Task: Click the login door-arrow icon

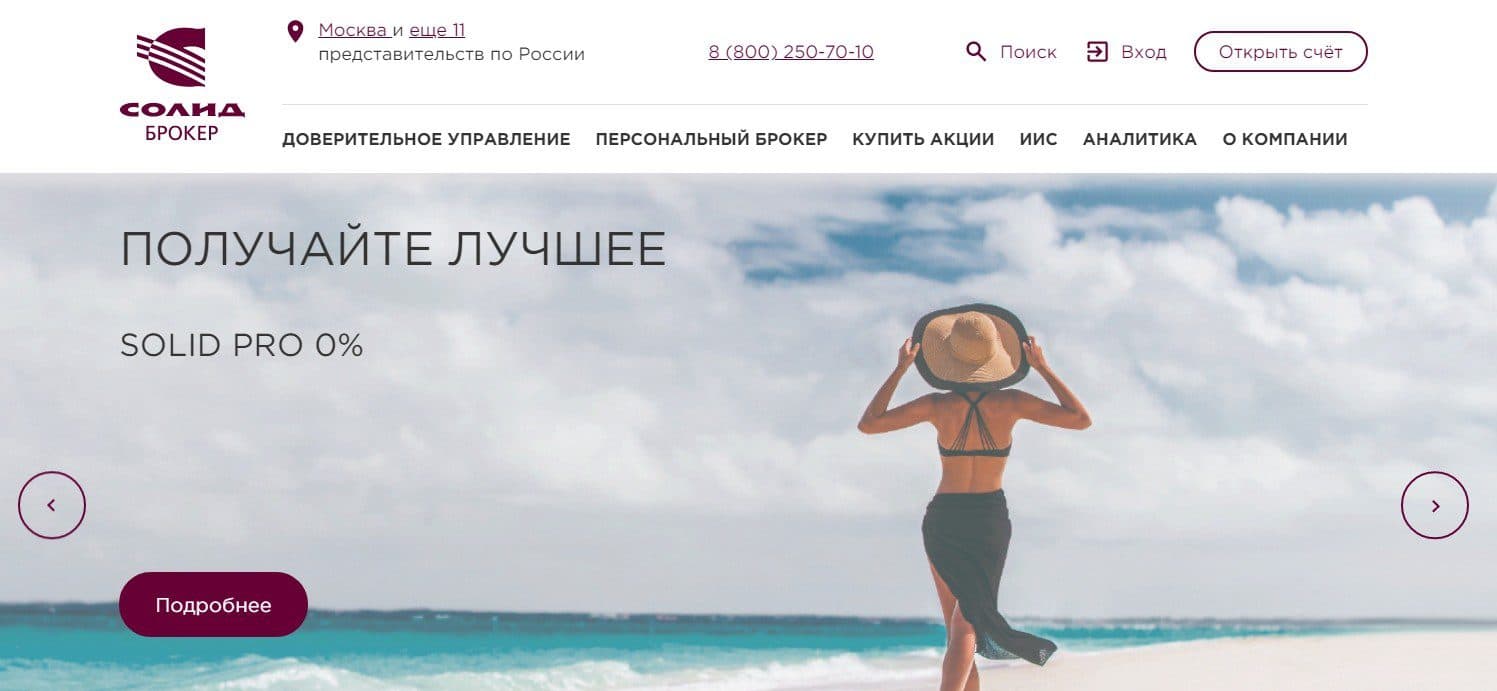Action: pyautogui.click(x=1097, y=52)
